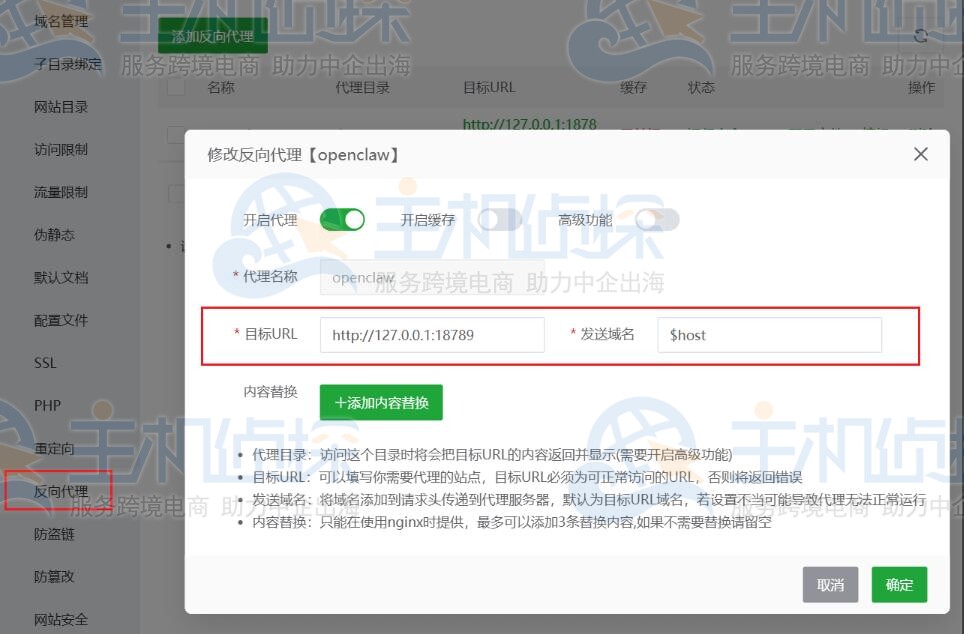The image size is (964, 634).
Task: Click the 添加反向代理 button
Action: (212, 34)
